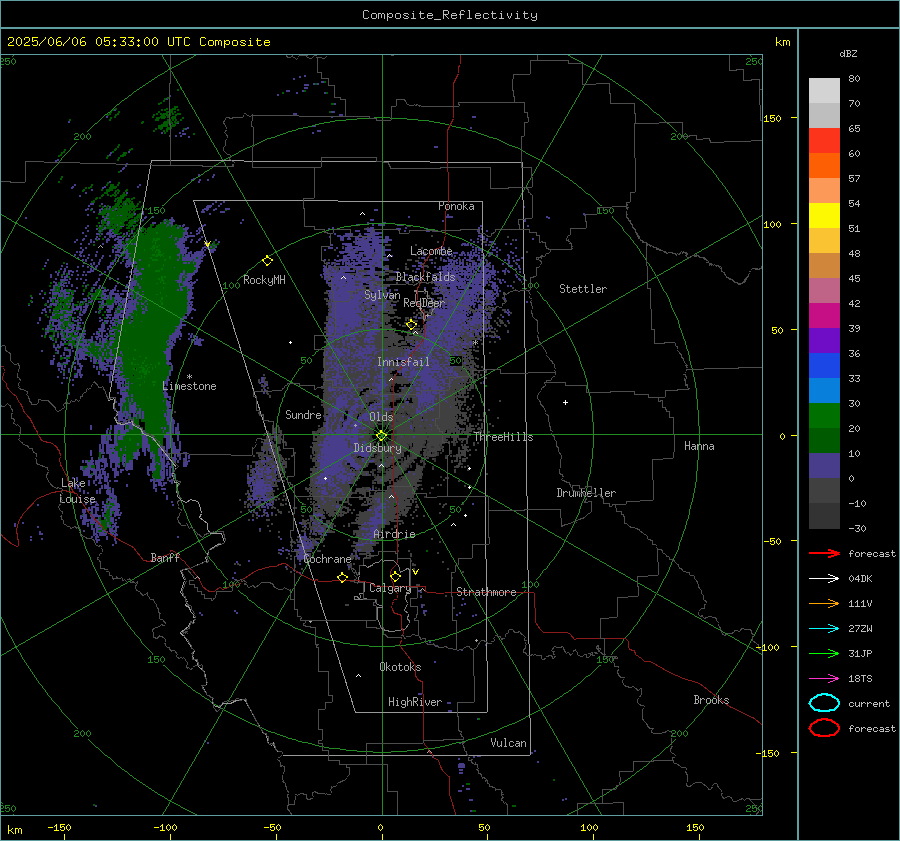
Task: Select the red swatch in dBZ scale
Action: coord(824,141)
